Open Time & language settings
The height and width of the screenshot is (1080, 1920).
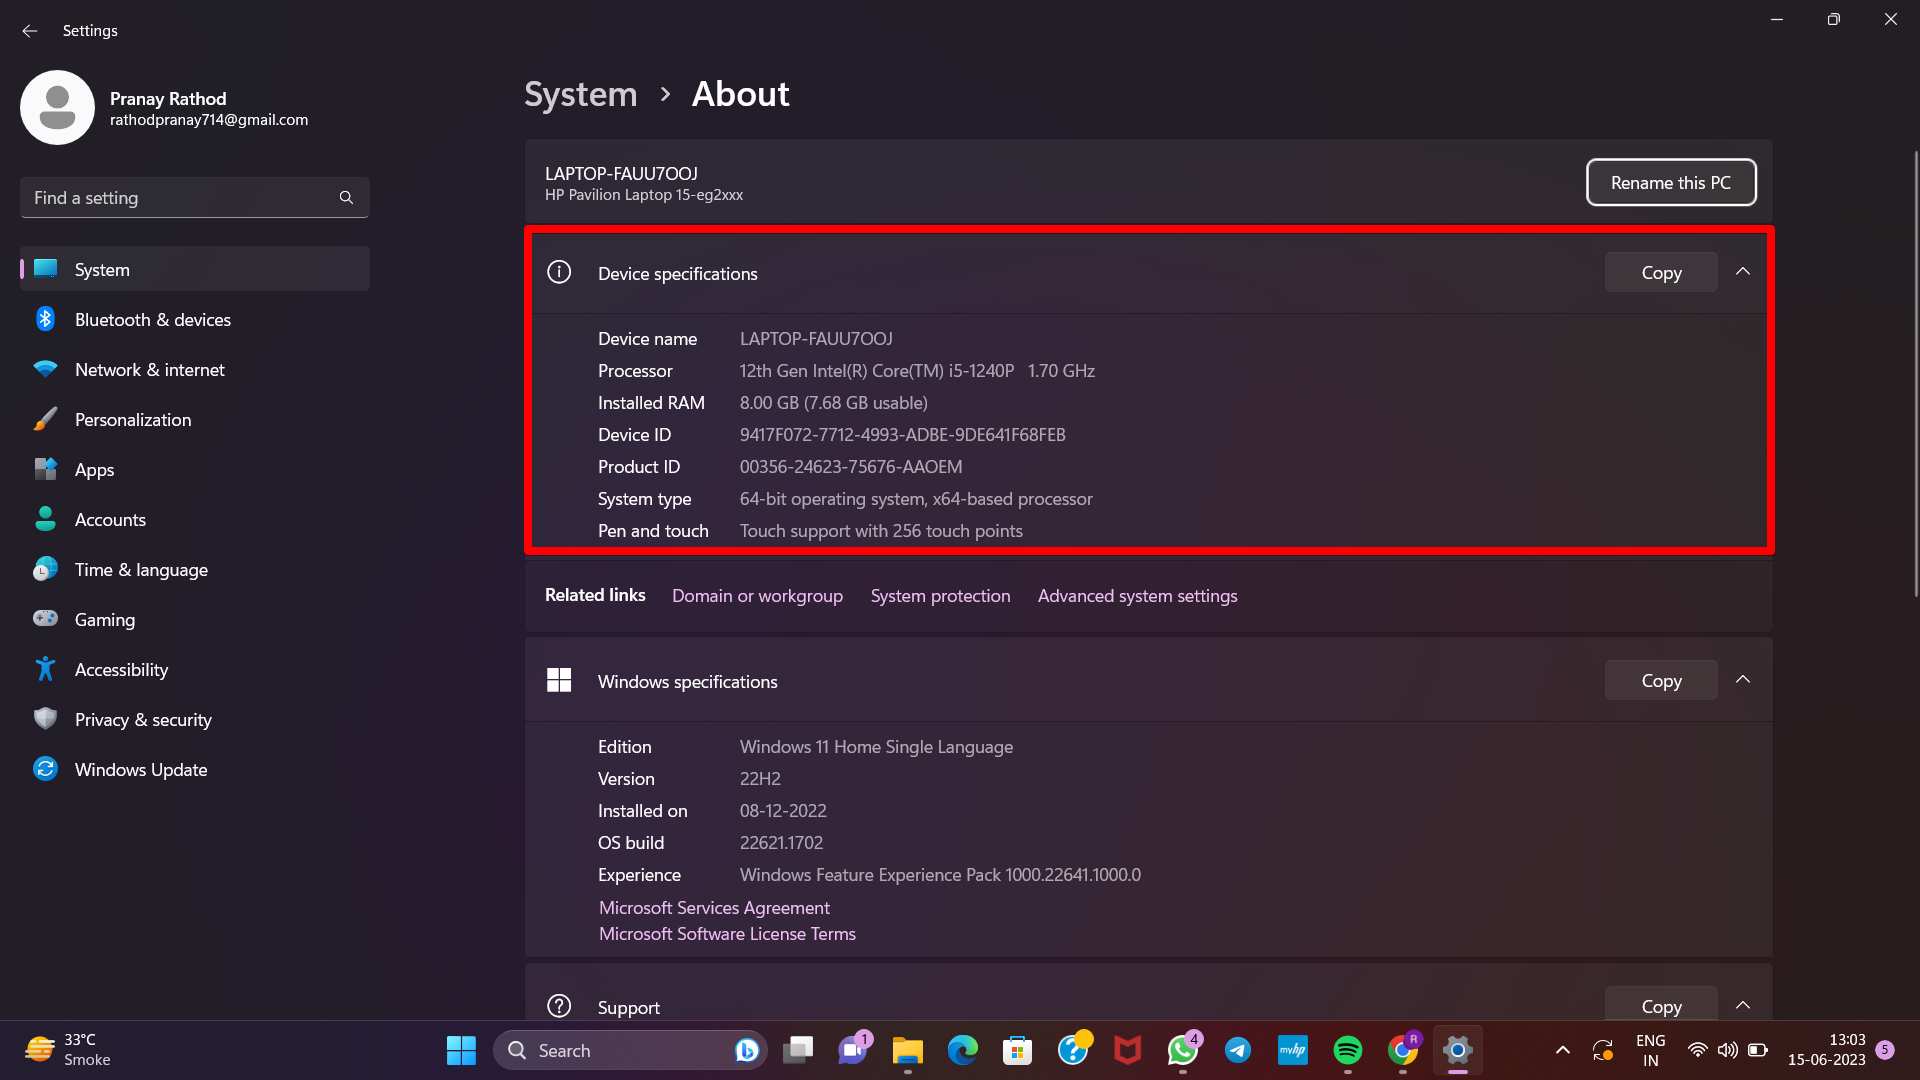[195, 569]
